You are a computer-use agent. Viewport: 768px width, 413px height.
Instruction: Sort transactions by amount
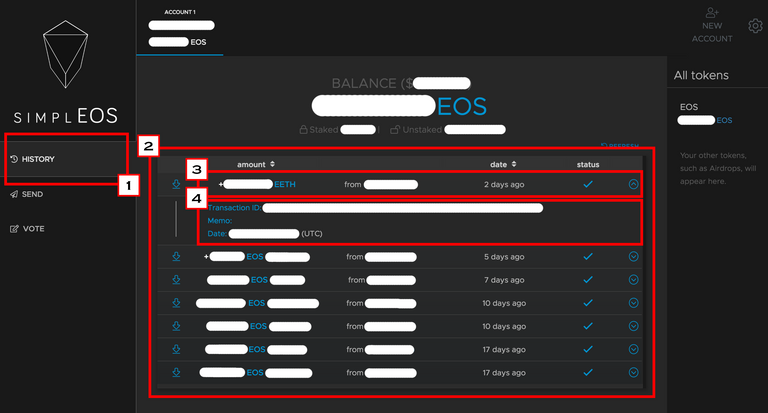pos(256,165)
